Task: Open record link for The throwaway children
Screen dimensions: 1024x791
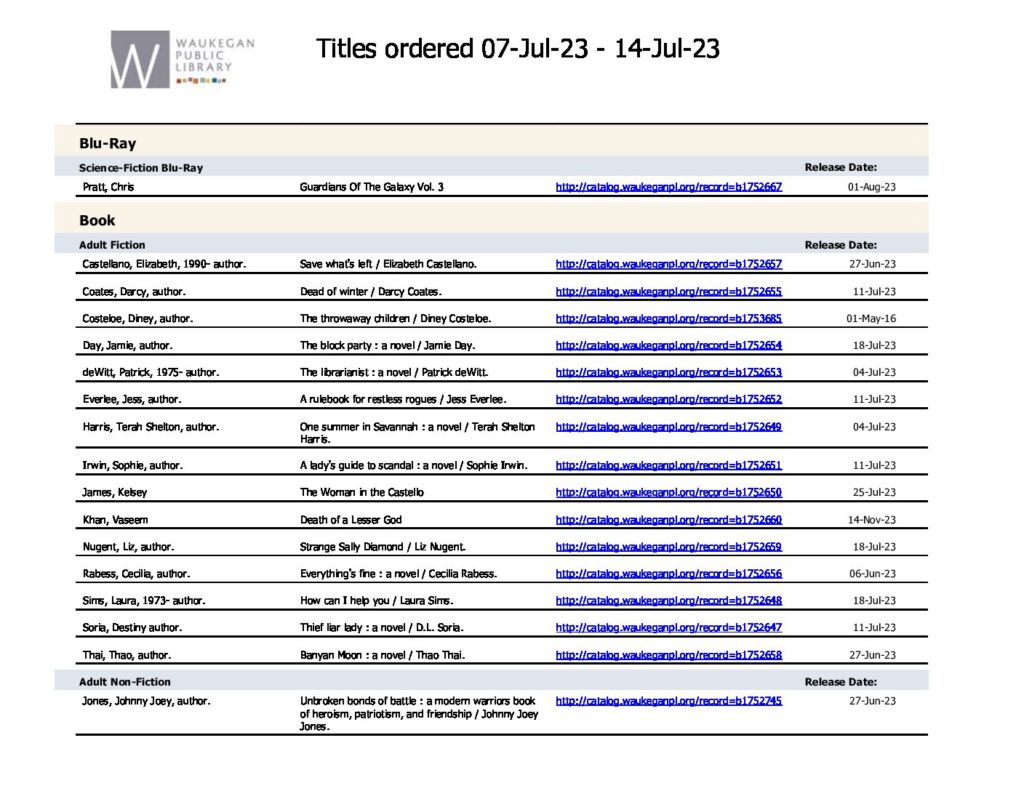Action: (669, 319)
